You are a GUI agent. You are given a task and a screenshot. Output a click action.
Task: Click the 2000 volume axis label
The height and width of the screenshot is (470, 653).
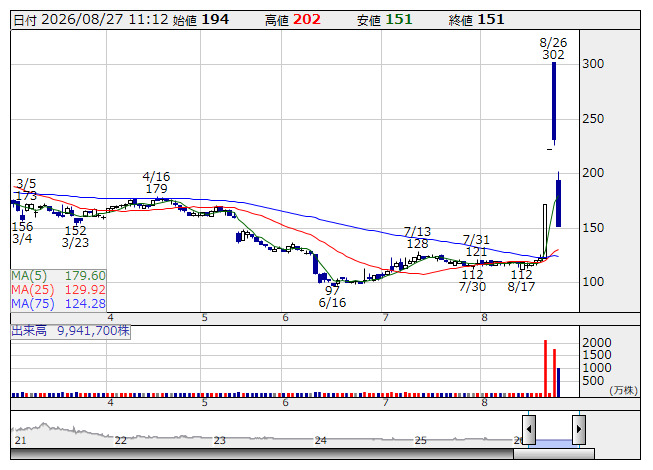pyautogui.click(x=597, y=343)
